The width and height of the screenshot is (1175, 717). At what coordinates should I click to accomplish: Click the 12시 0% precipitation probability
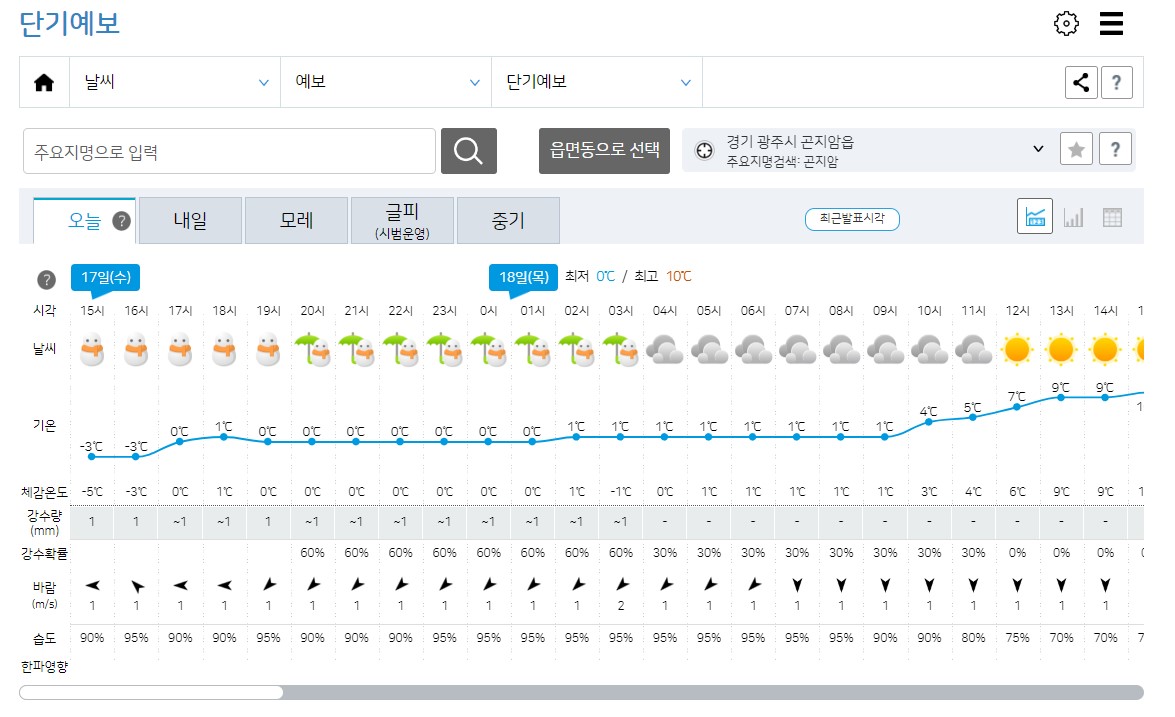click(x=1017, y=553)
